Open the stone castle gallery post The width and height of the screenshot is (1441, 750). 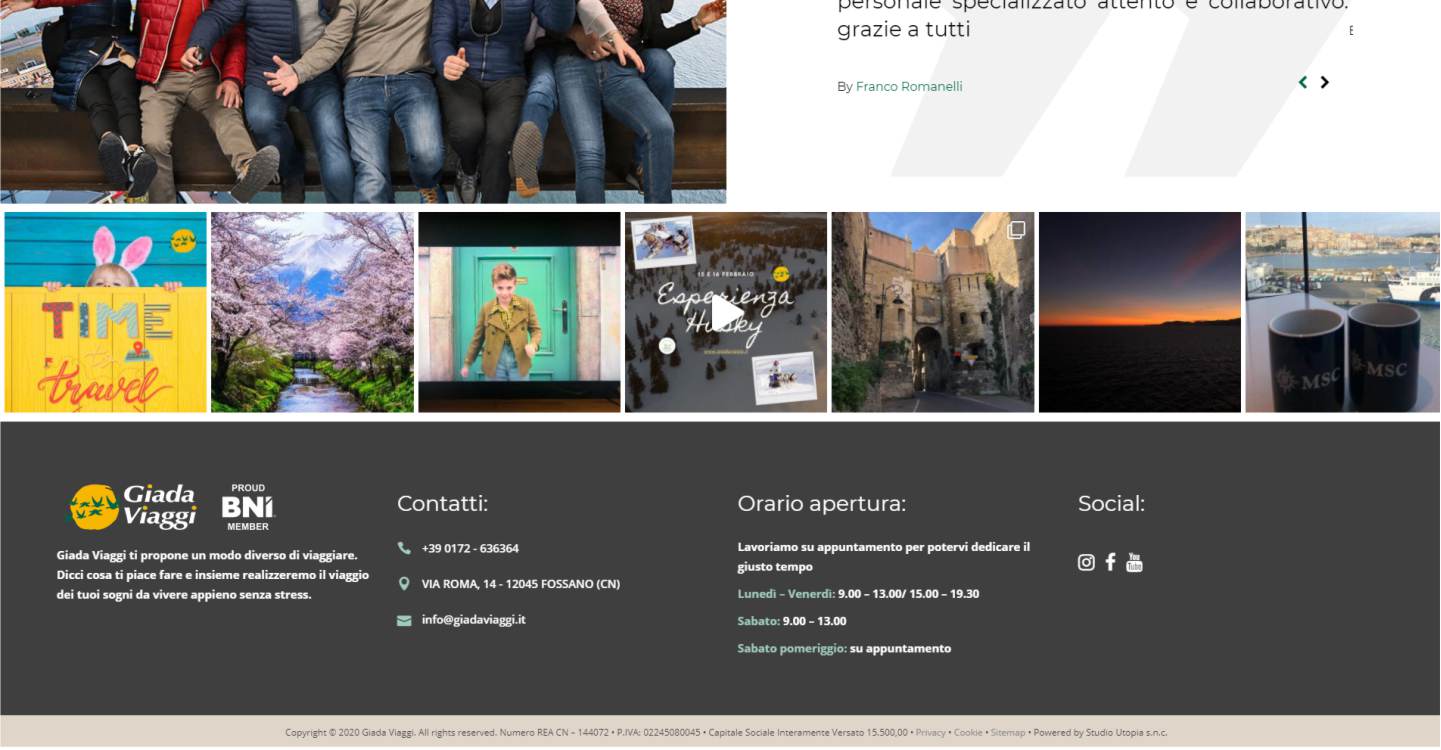[x=933, y=312]
